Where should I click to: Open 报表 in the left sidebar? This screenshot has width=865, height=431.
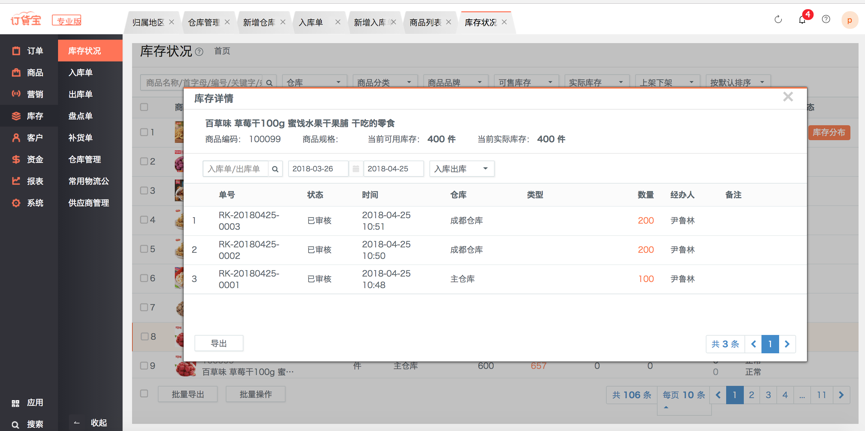tap(28, 181)
